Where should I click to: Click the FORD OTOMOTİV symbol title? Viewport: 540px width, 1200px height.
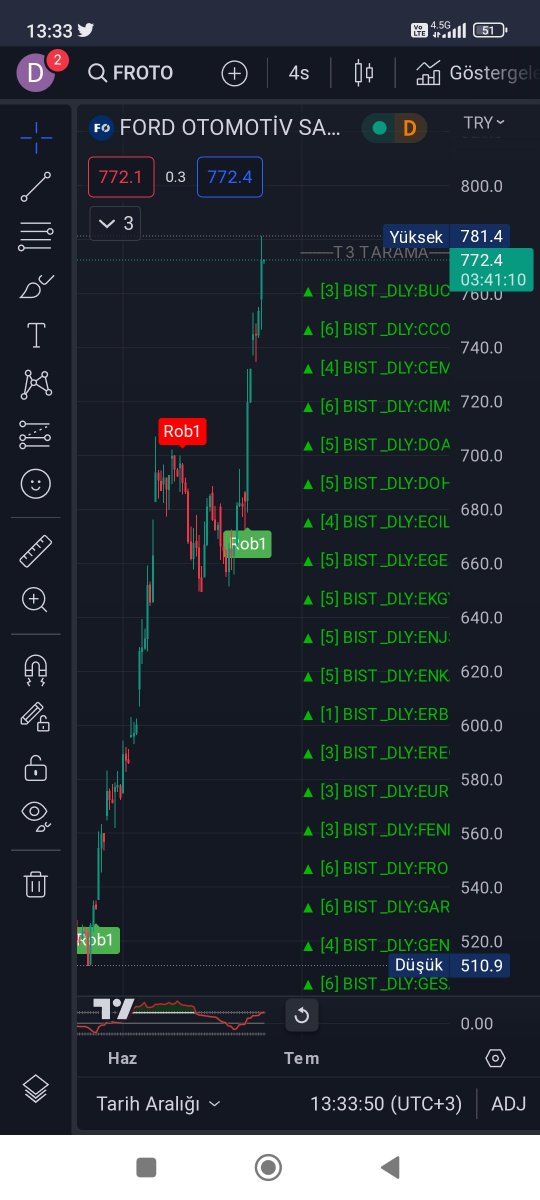coord(230,127)
